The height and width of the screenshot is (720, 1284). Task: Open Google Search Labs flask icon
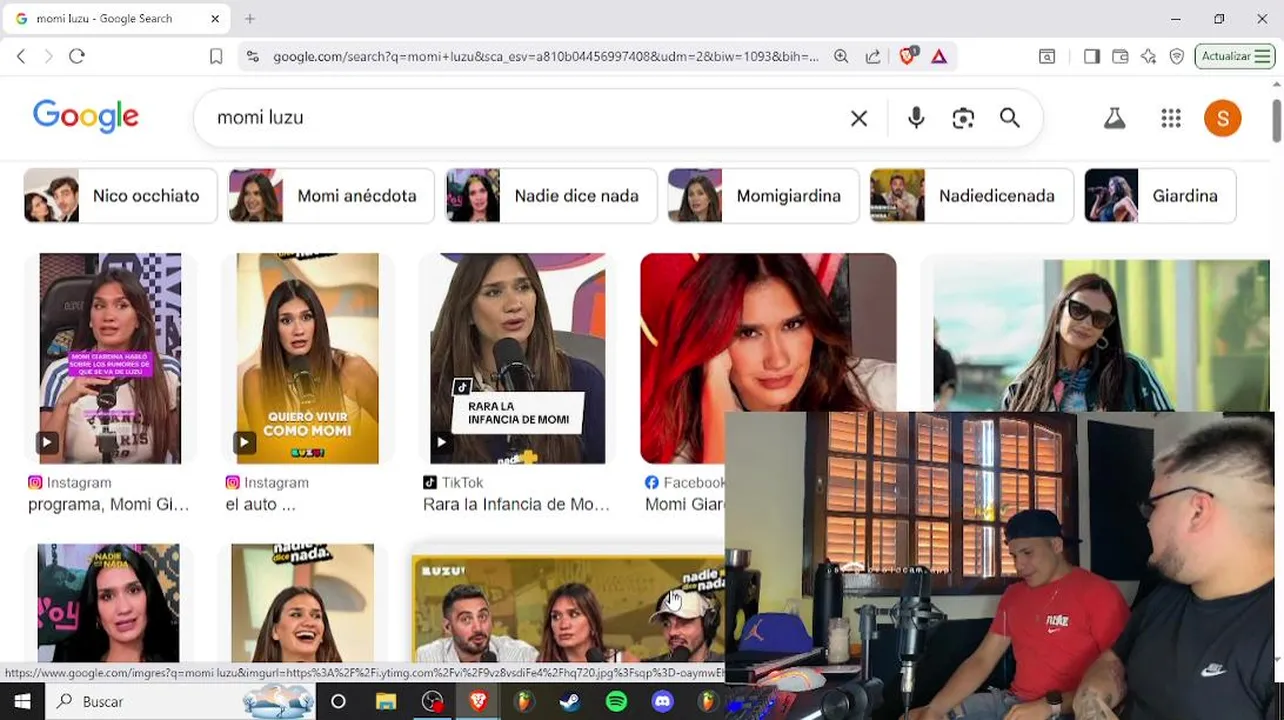click(1114, 118)
